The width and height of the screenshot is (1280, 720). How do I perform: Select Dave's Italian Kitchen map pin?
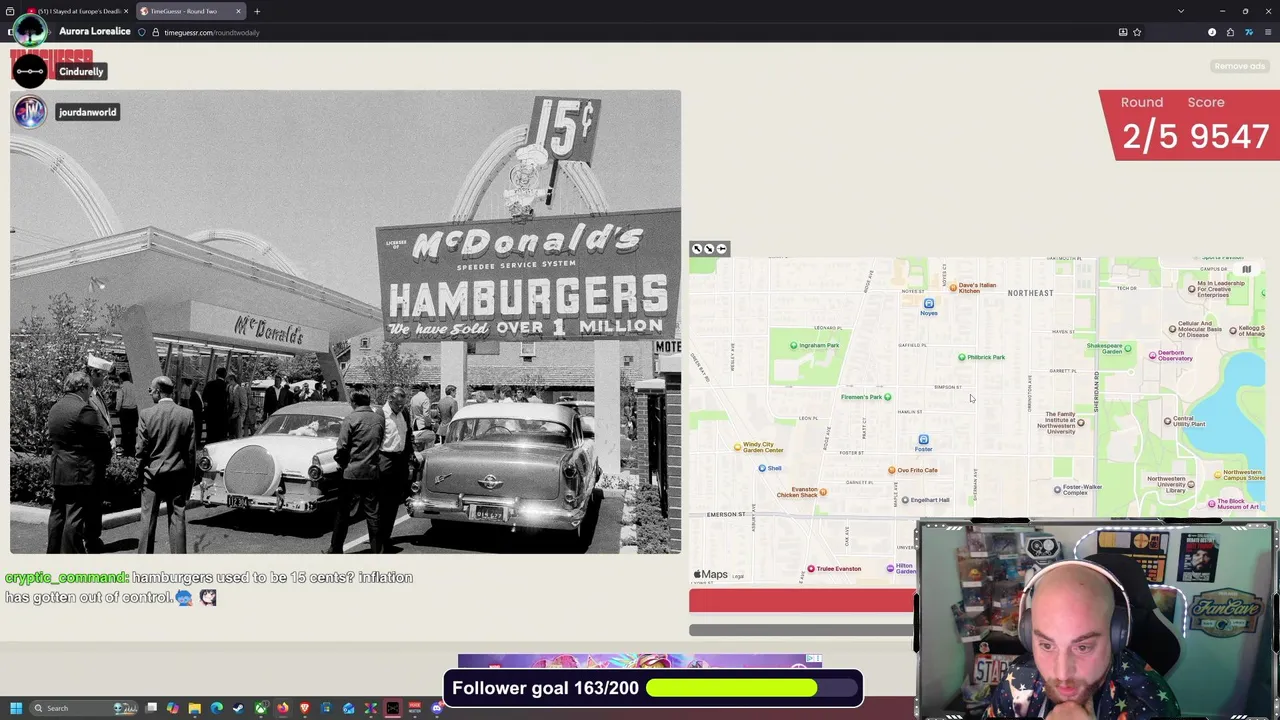point(953,287)
